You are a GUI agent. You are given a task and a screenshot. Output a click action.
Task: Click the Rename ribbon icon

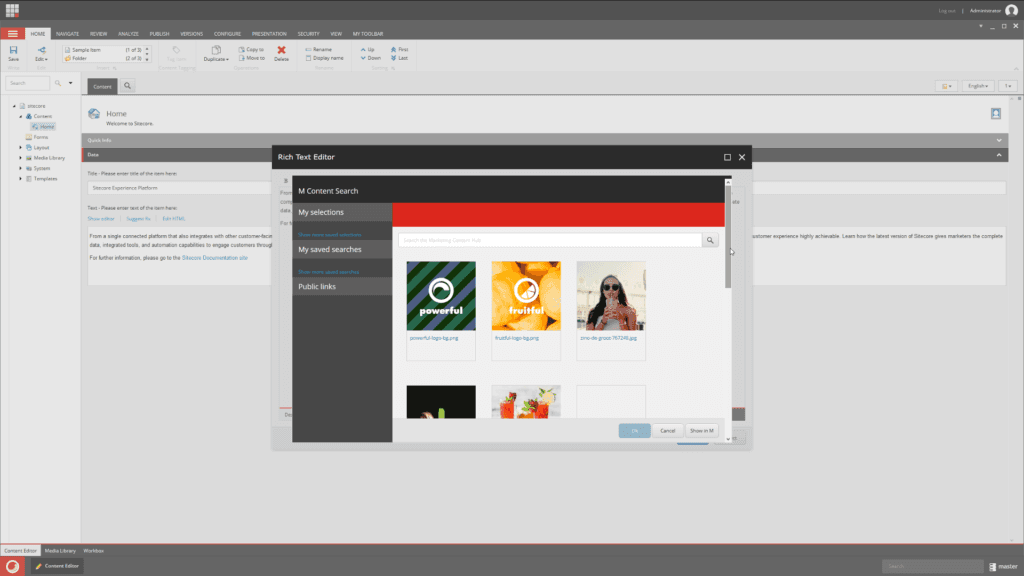click(x=308, y=49)
